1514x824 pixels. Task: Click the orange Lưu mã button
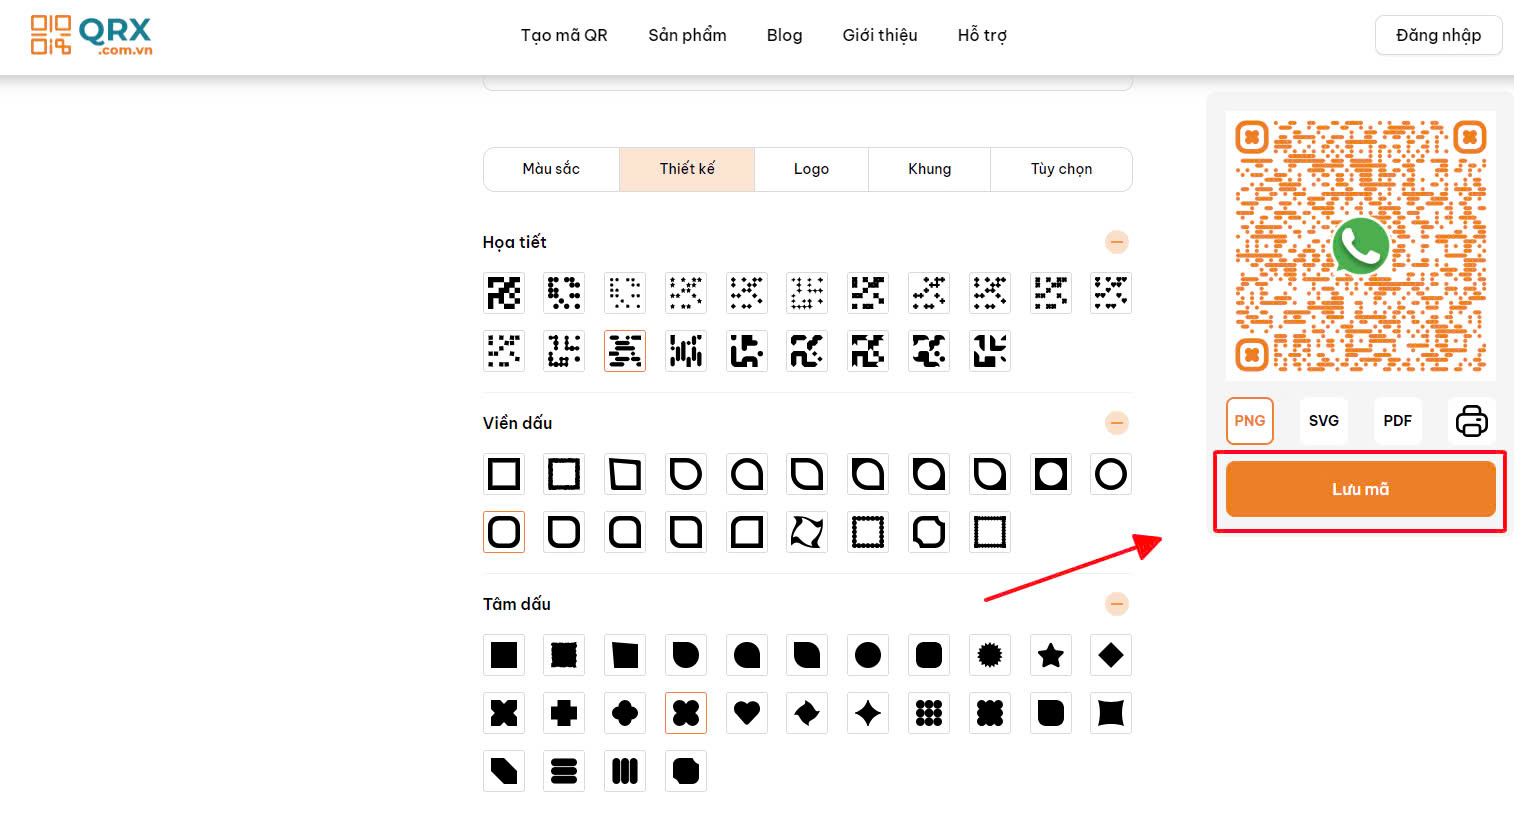tap(1360, 489)
